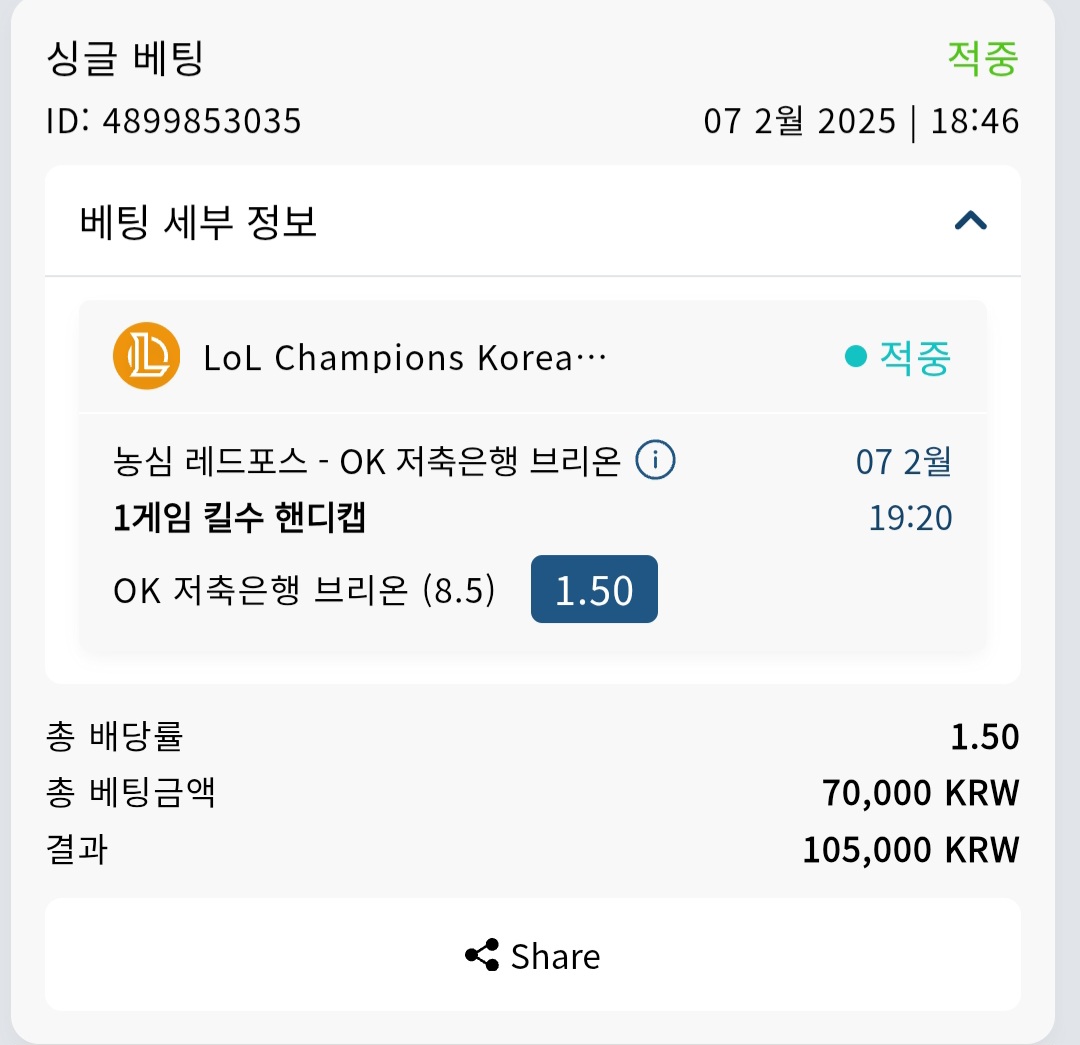
Task: Click the 70,000 KRW stake amount
Action: [920, 793]
